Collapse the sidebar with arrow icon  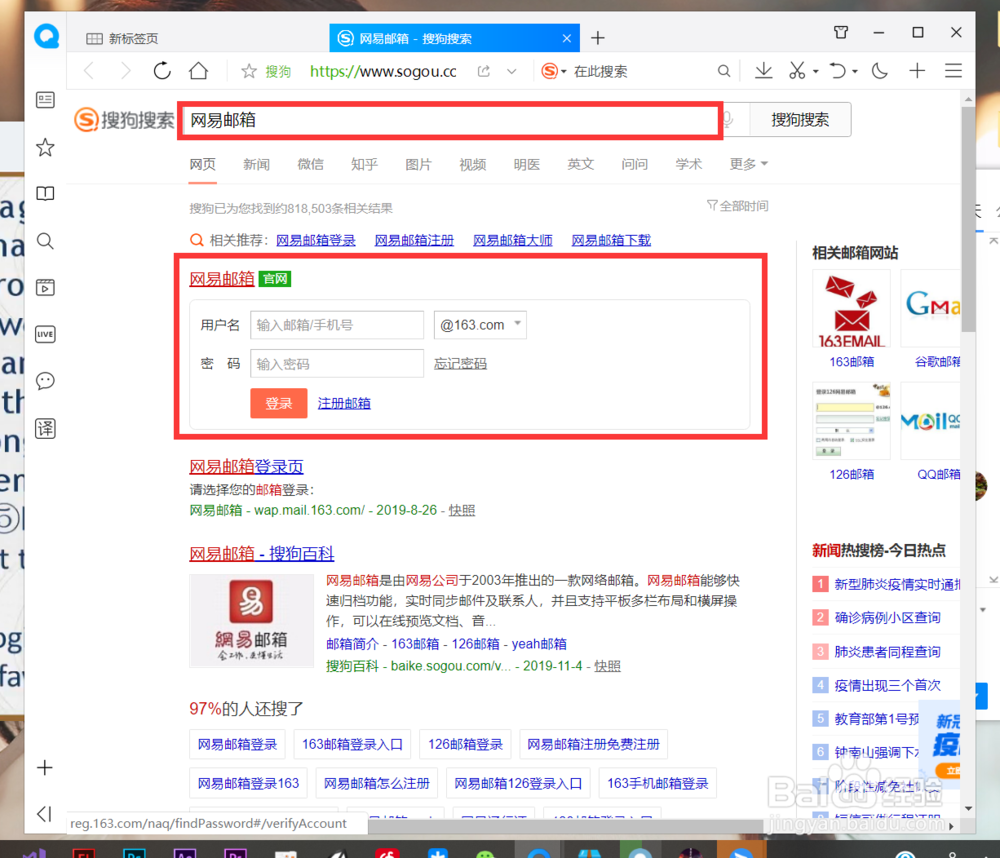point(44,814)
